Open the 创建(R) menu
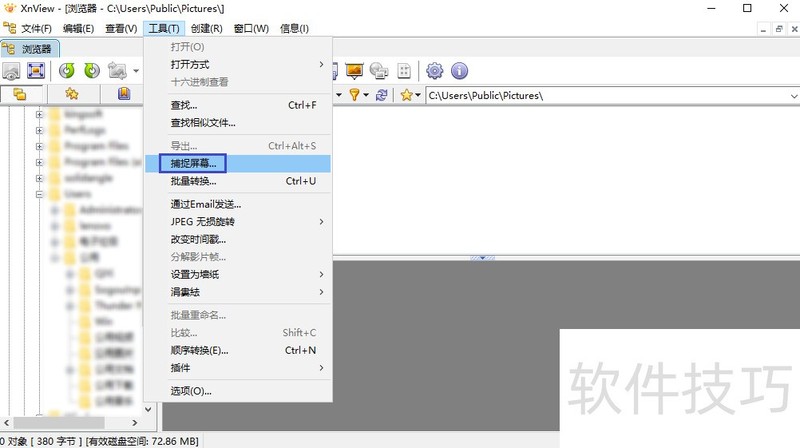The width and height of the screenshot is (800, 448). click(x=206, y=29)
